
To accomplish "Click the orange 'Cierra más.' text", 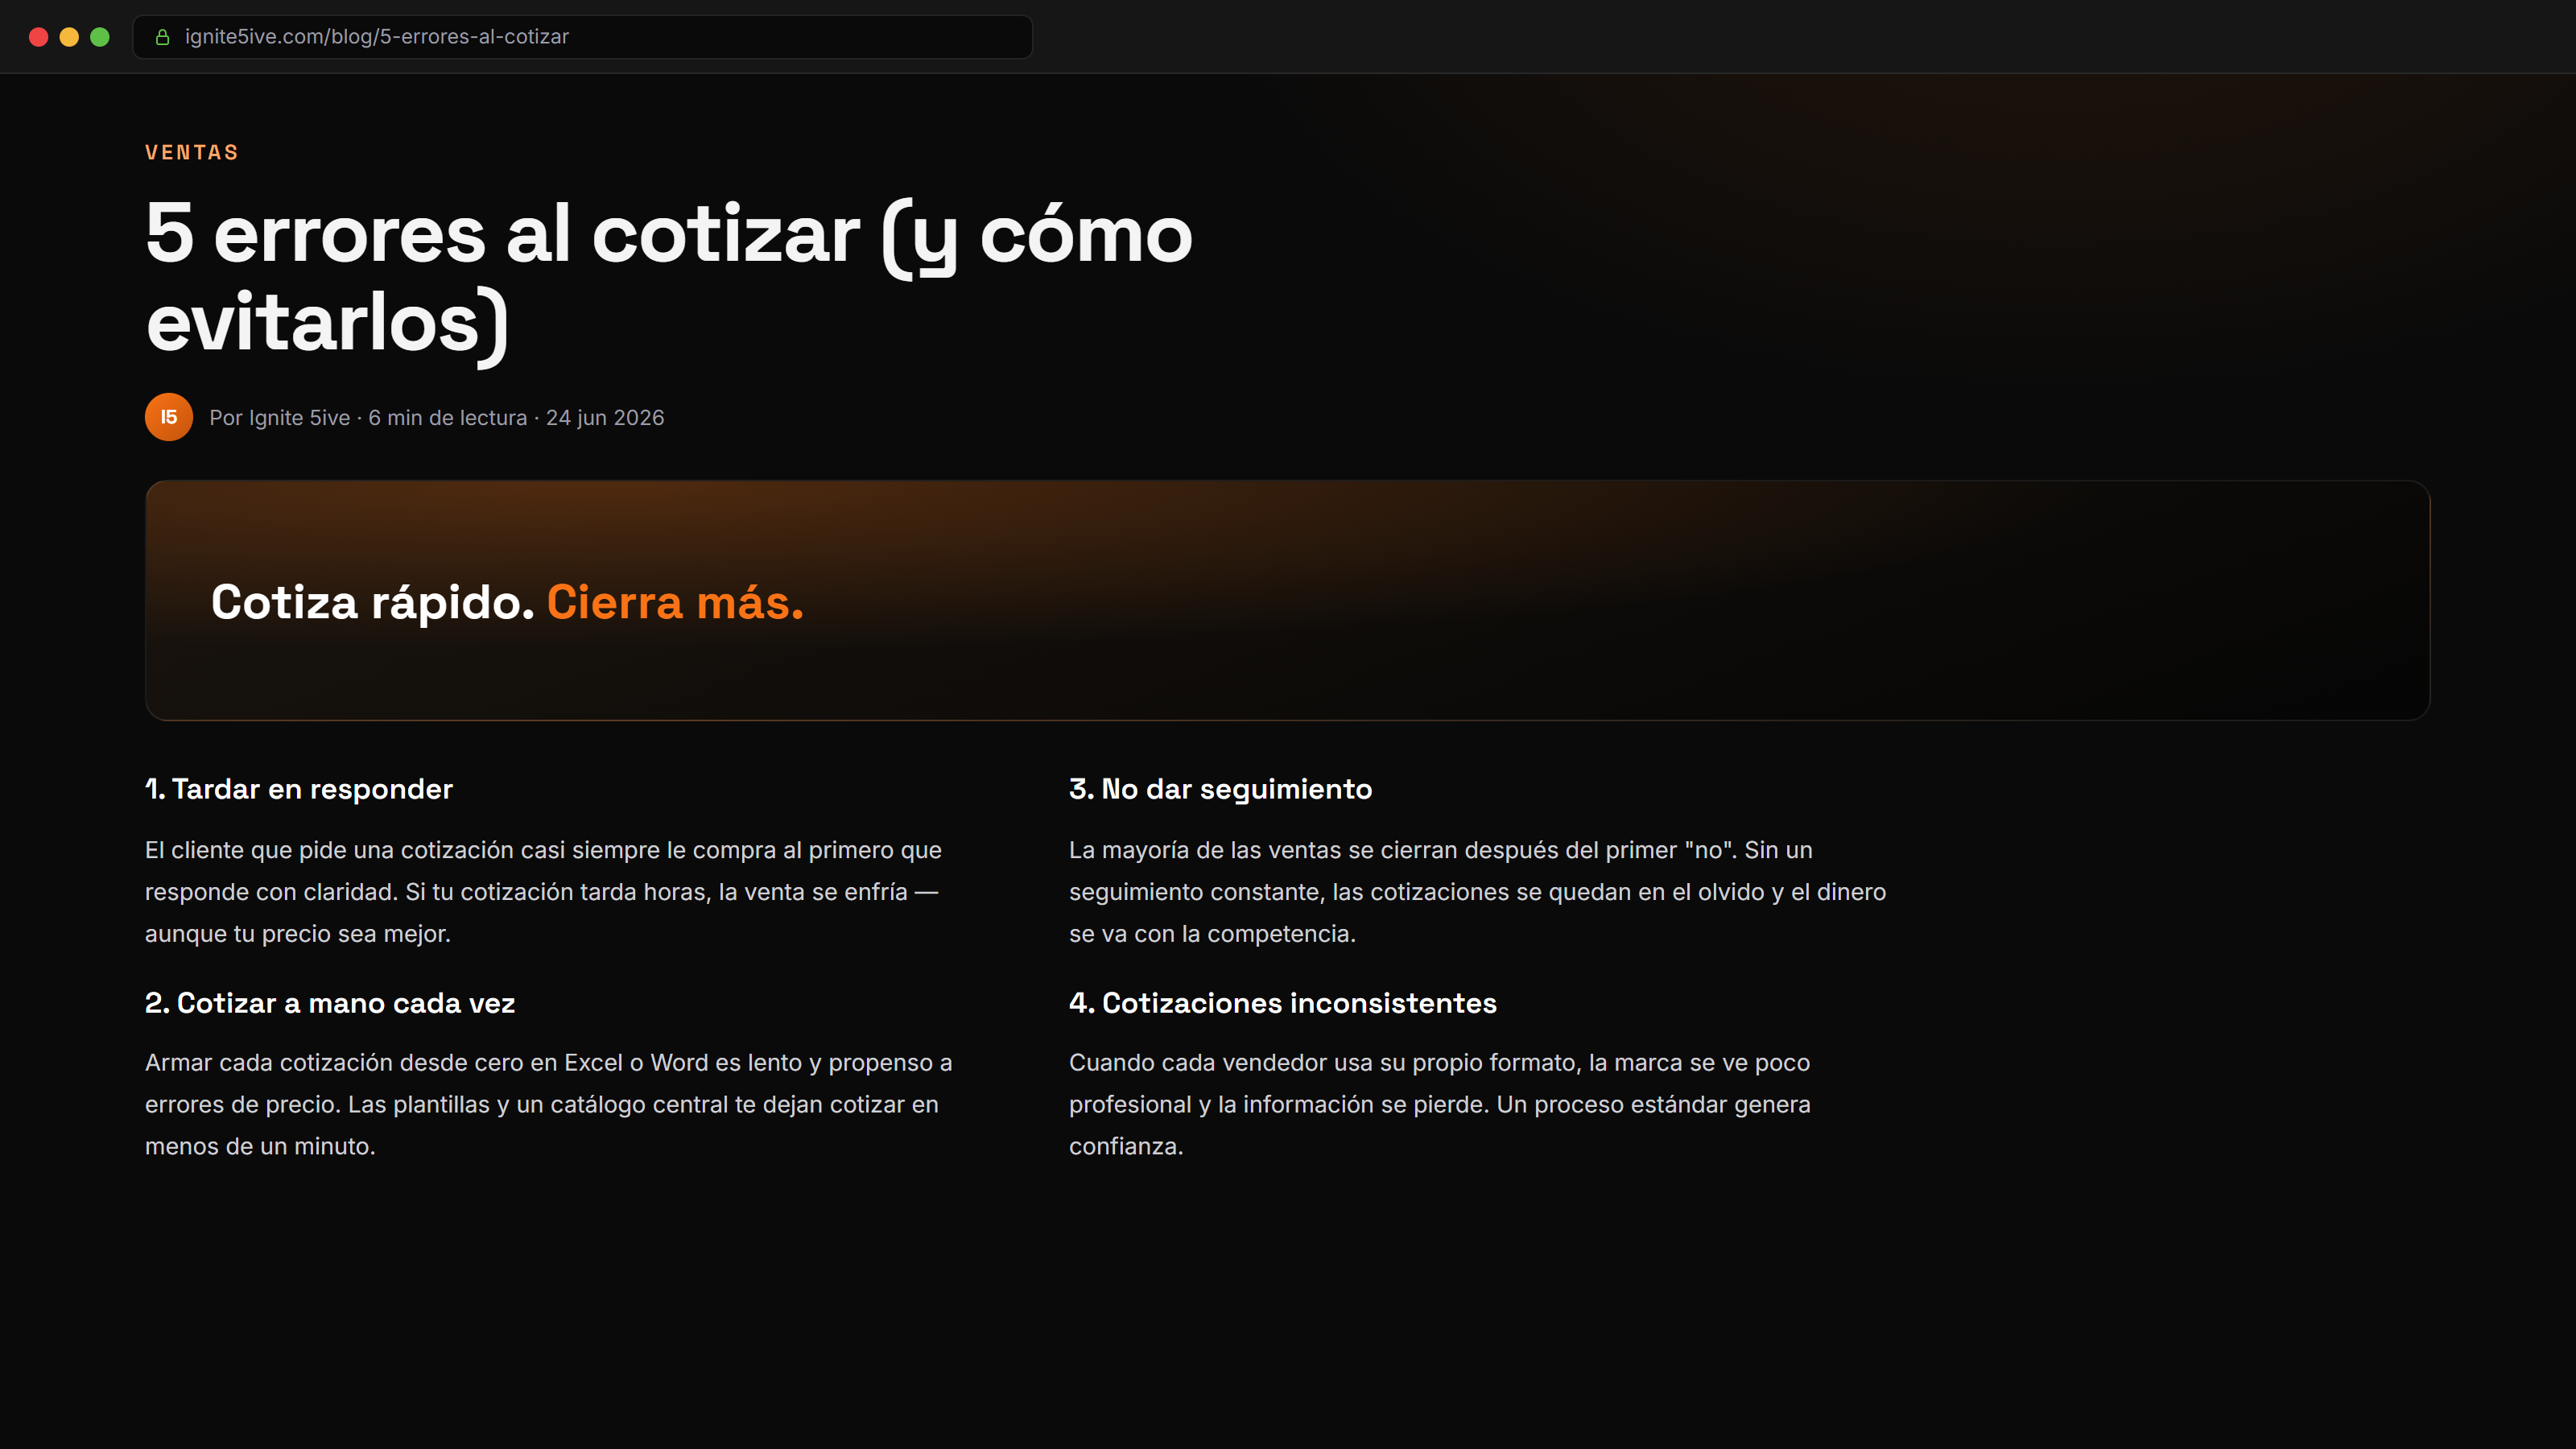I will [x=675, y=602].
